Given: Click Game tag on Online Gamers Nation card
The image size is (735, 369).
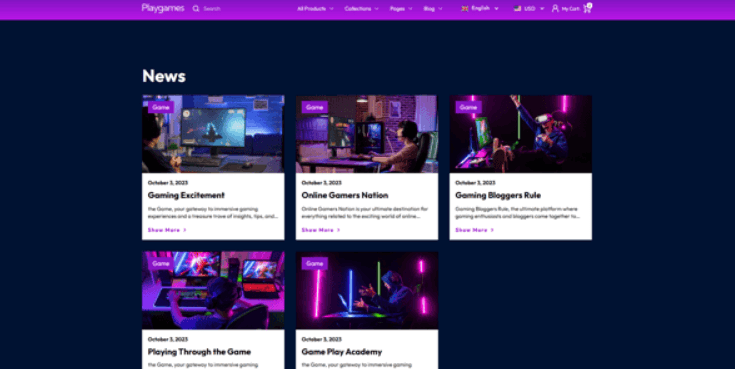Looking at the screenshot, I should 315,107.
